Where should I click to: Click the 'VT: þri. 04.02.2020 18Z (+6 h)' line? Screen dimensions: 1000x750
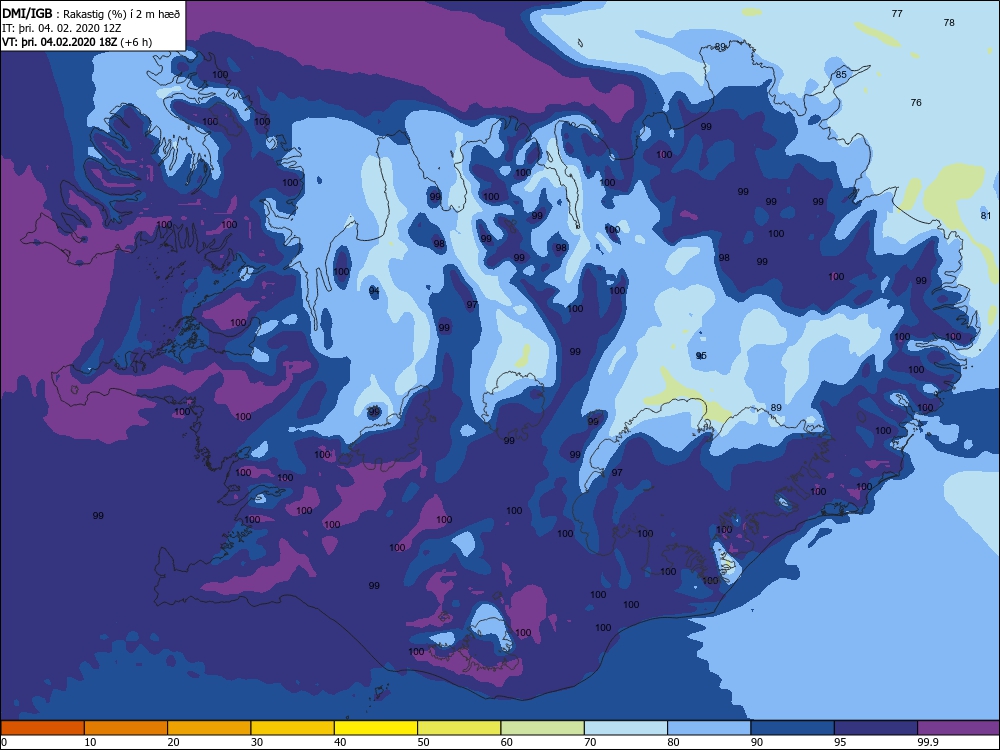tap(77, 42)
